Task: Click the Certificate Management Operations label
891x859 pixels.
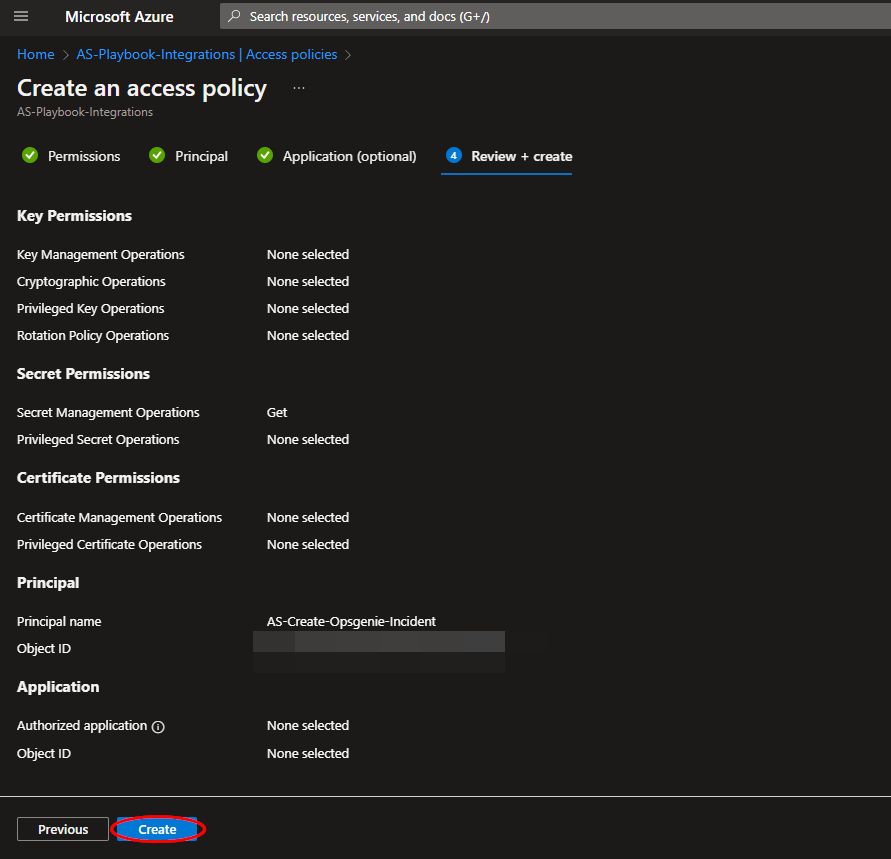Action: pyautogui.click(x=119, y=518)
